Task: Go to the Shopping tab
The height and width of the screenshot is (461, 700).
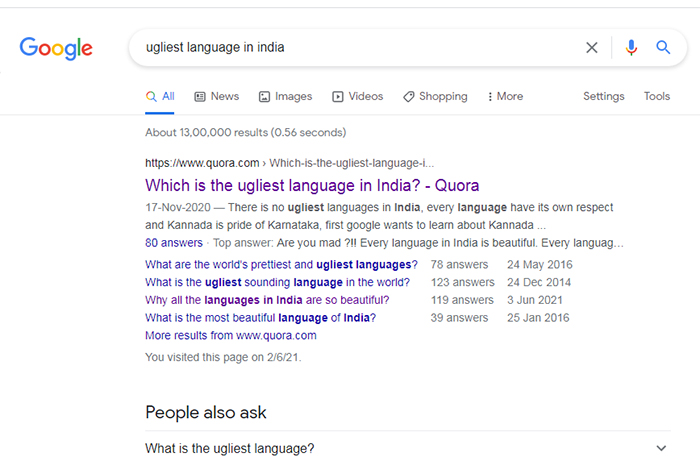Action: coord(435,96)
